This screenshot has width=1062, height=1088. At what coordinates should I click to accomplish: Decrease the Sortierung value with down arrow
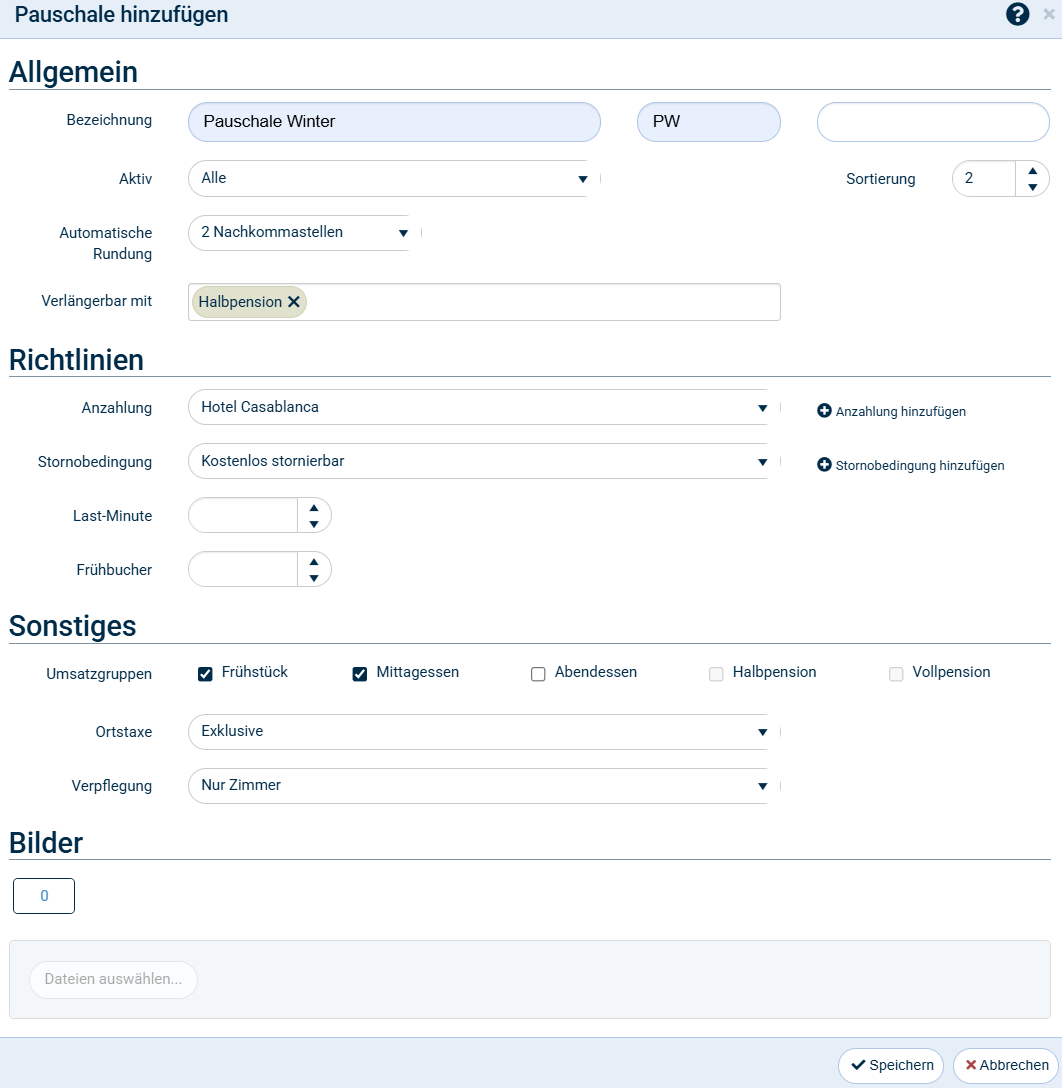pyautogui.click(x=1032, y=187)
